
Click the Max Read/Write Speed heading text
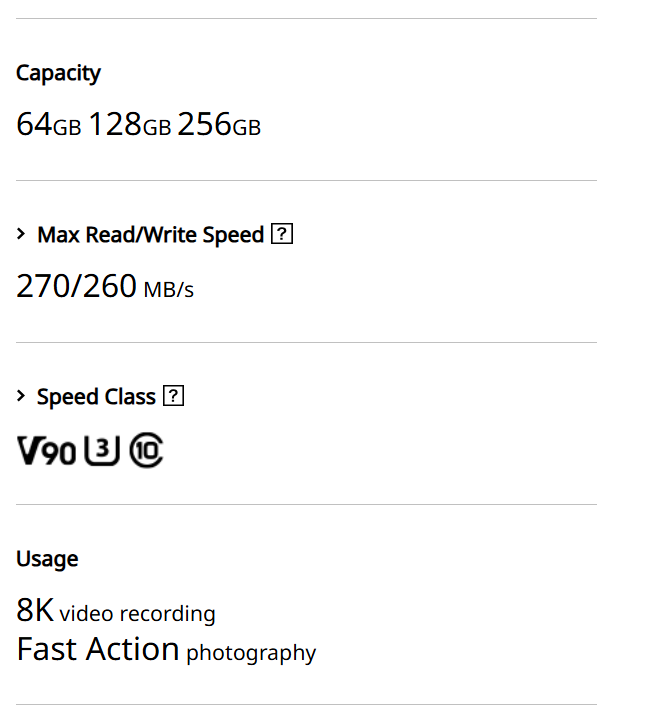click(150, 235)
